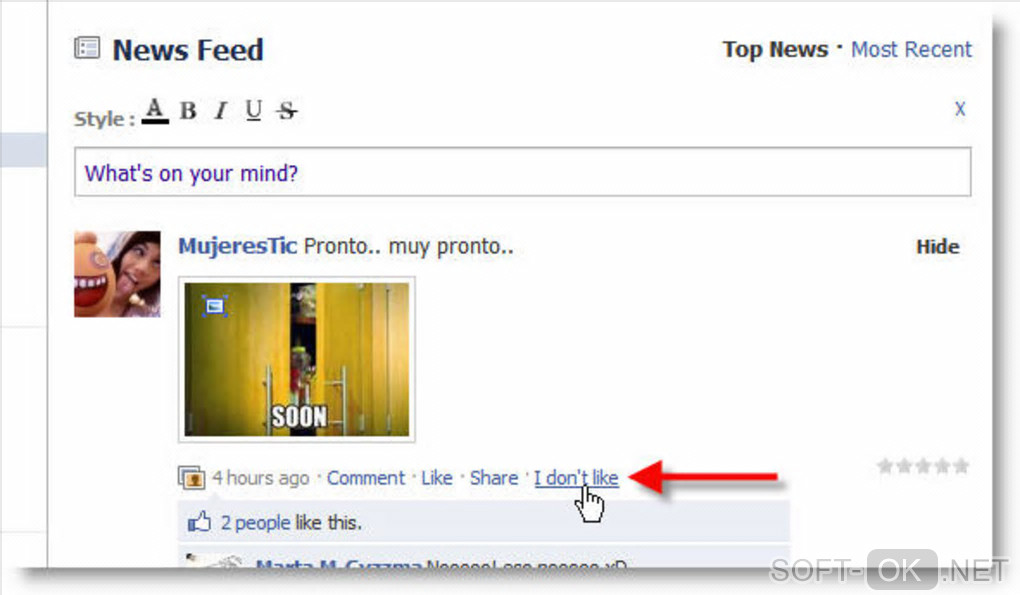Like the MujeresTic post

coord(436,478)
